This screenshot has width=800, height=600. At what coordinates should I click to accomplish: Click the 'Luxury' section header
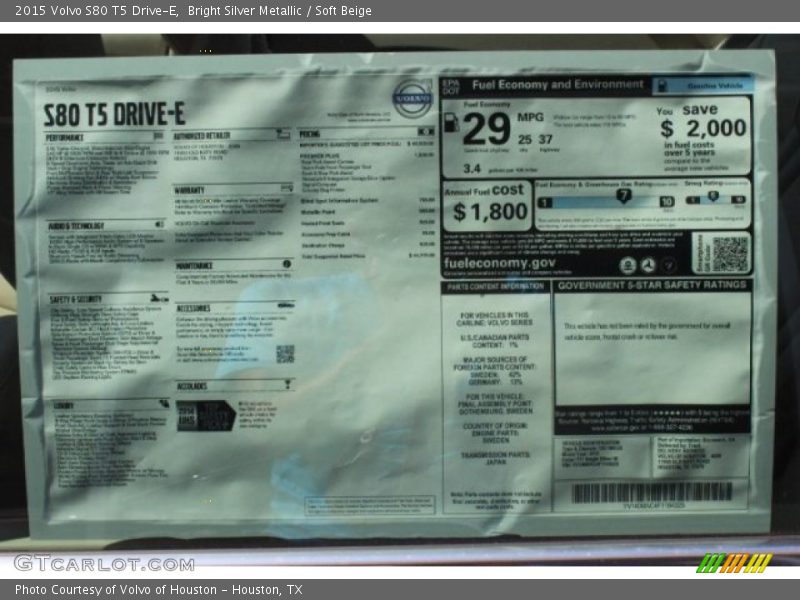point(64,406)
